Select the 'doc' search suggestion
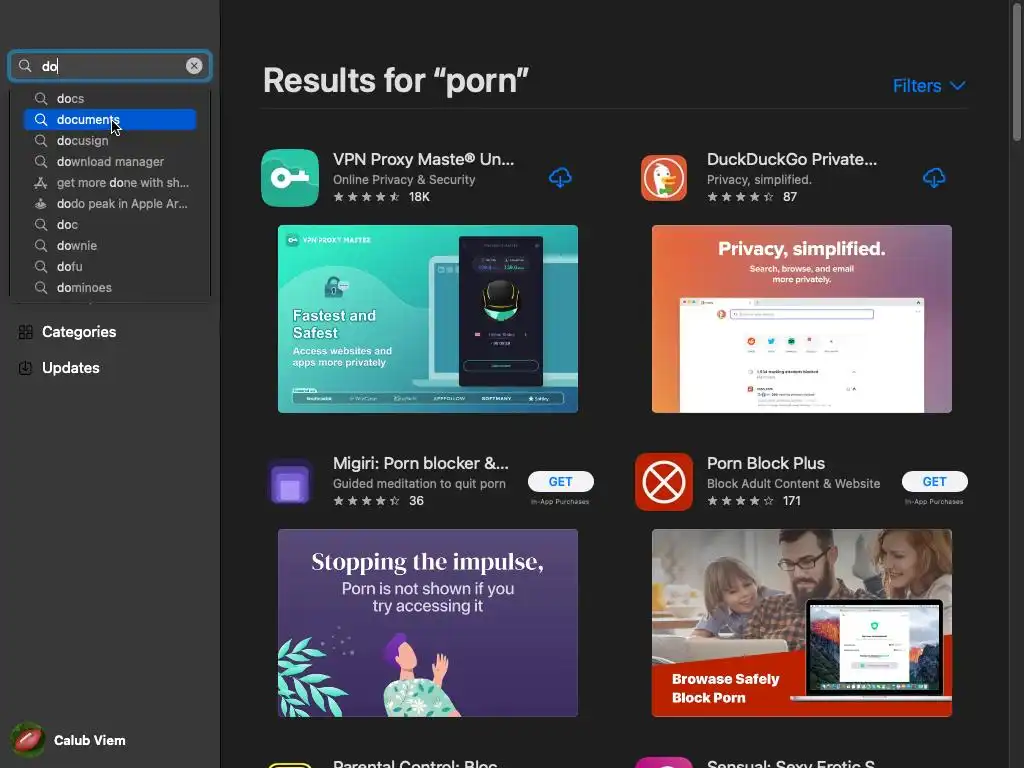 pos(110,225)
